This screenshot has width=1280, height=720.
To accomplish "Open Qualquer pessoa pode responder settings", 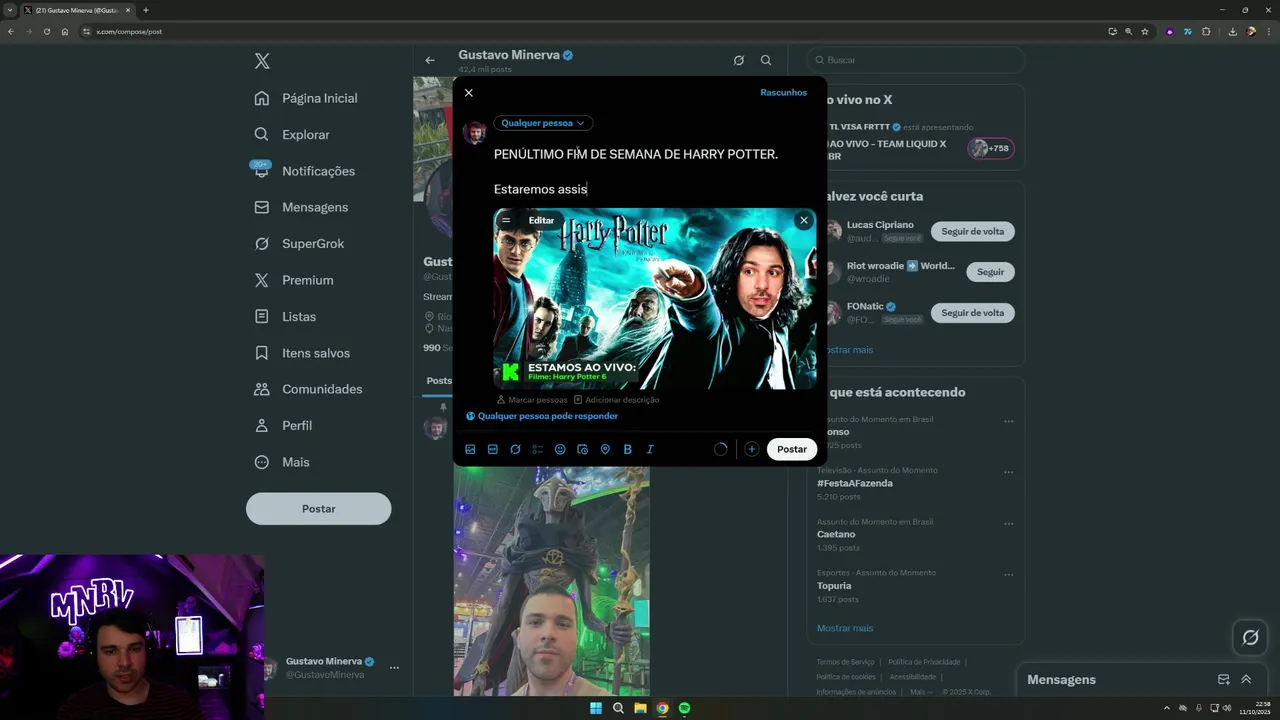I will click(x=542, y=416).
